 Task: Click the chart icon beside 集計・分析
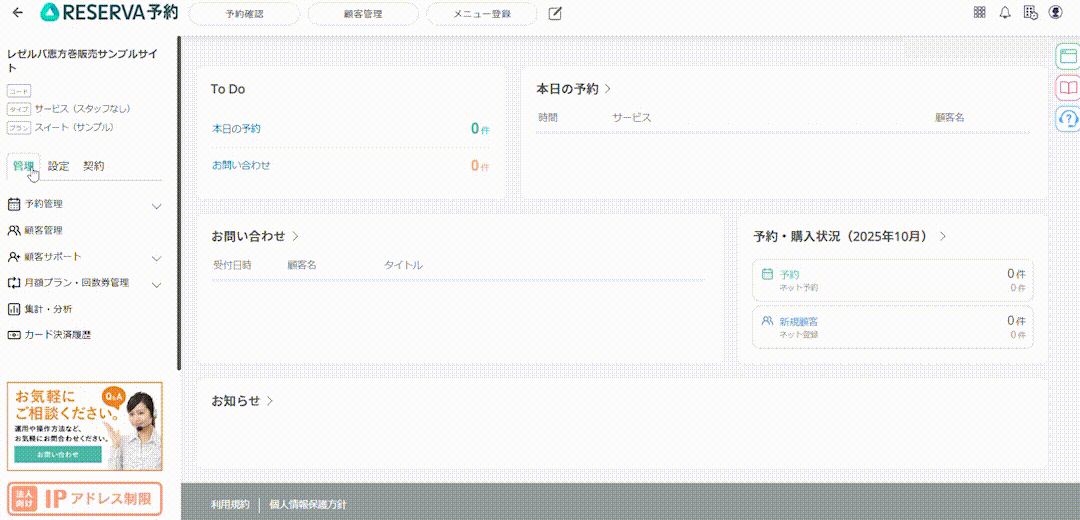(13, 309)
